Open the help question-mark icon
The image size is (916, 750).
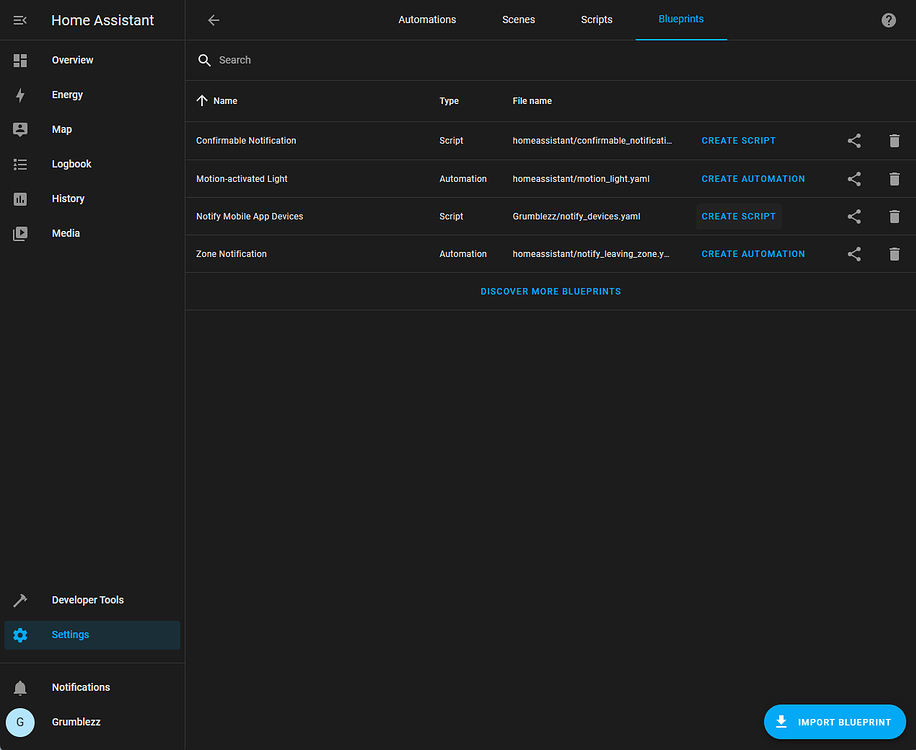pos(888,19)
